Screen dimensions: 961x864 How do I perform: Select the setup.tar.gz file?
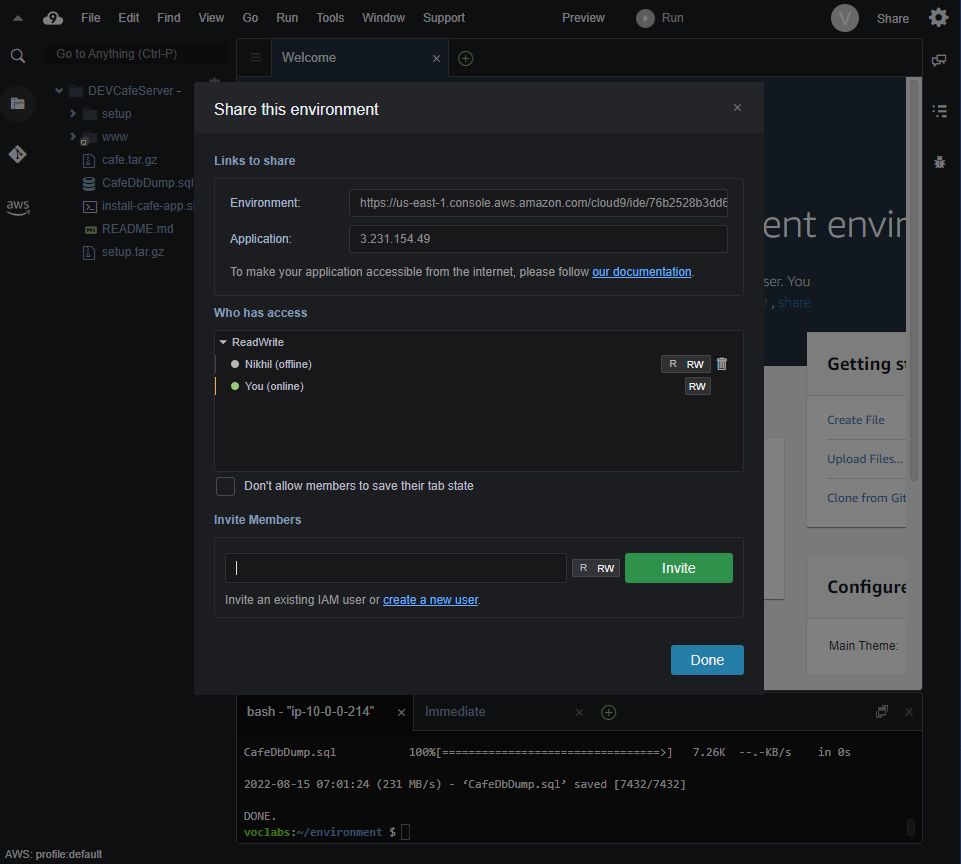pos(132,252)
